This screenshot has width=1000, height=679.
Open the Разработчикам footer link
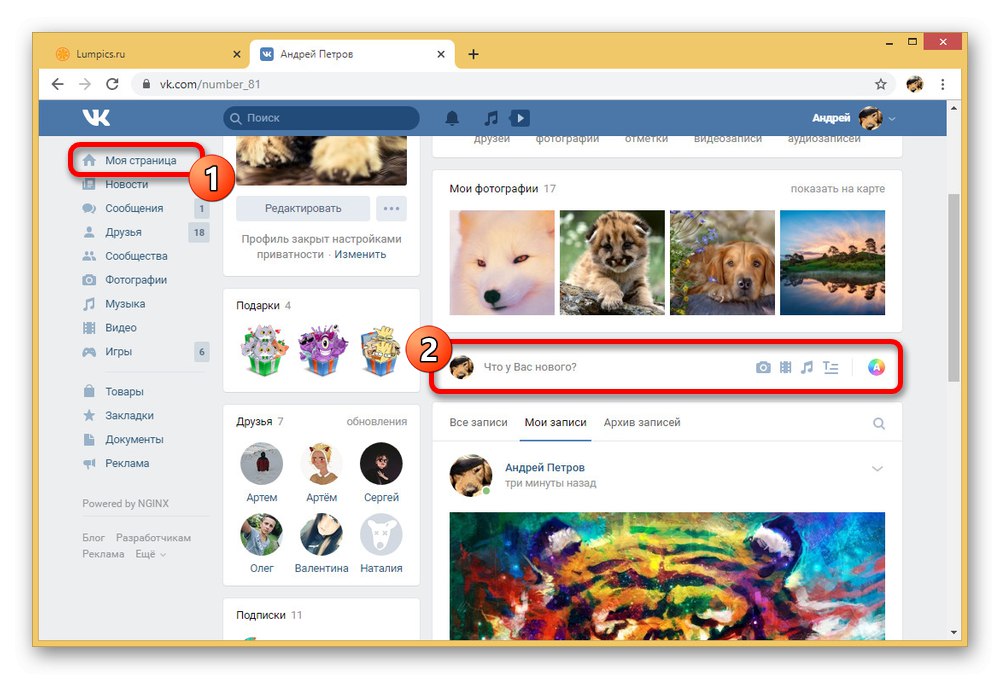(153, 537)
